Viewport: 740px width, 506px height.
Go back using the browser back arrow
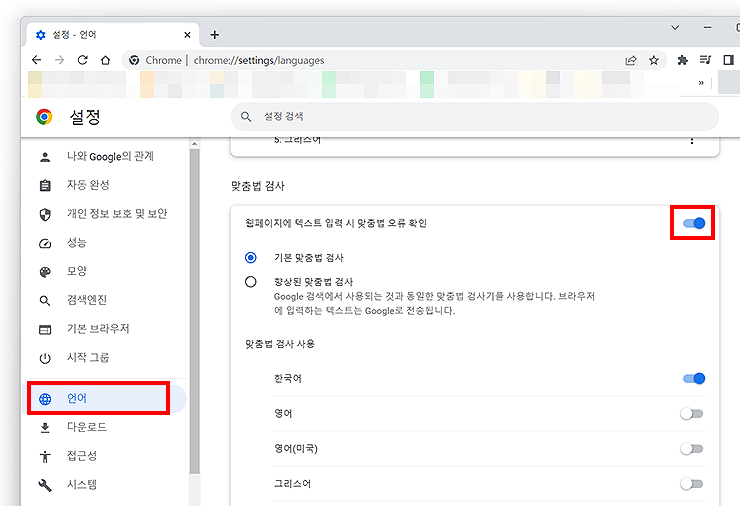[x=36, y=60]
